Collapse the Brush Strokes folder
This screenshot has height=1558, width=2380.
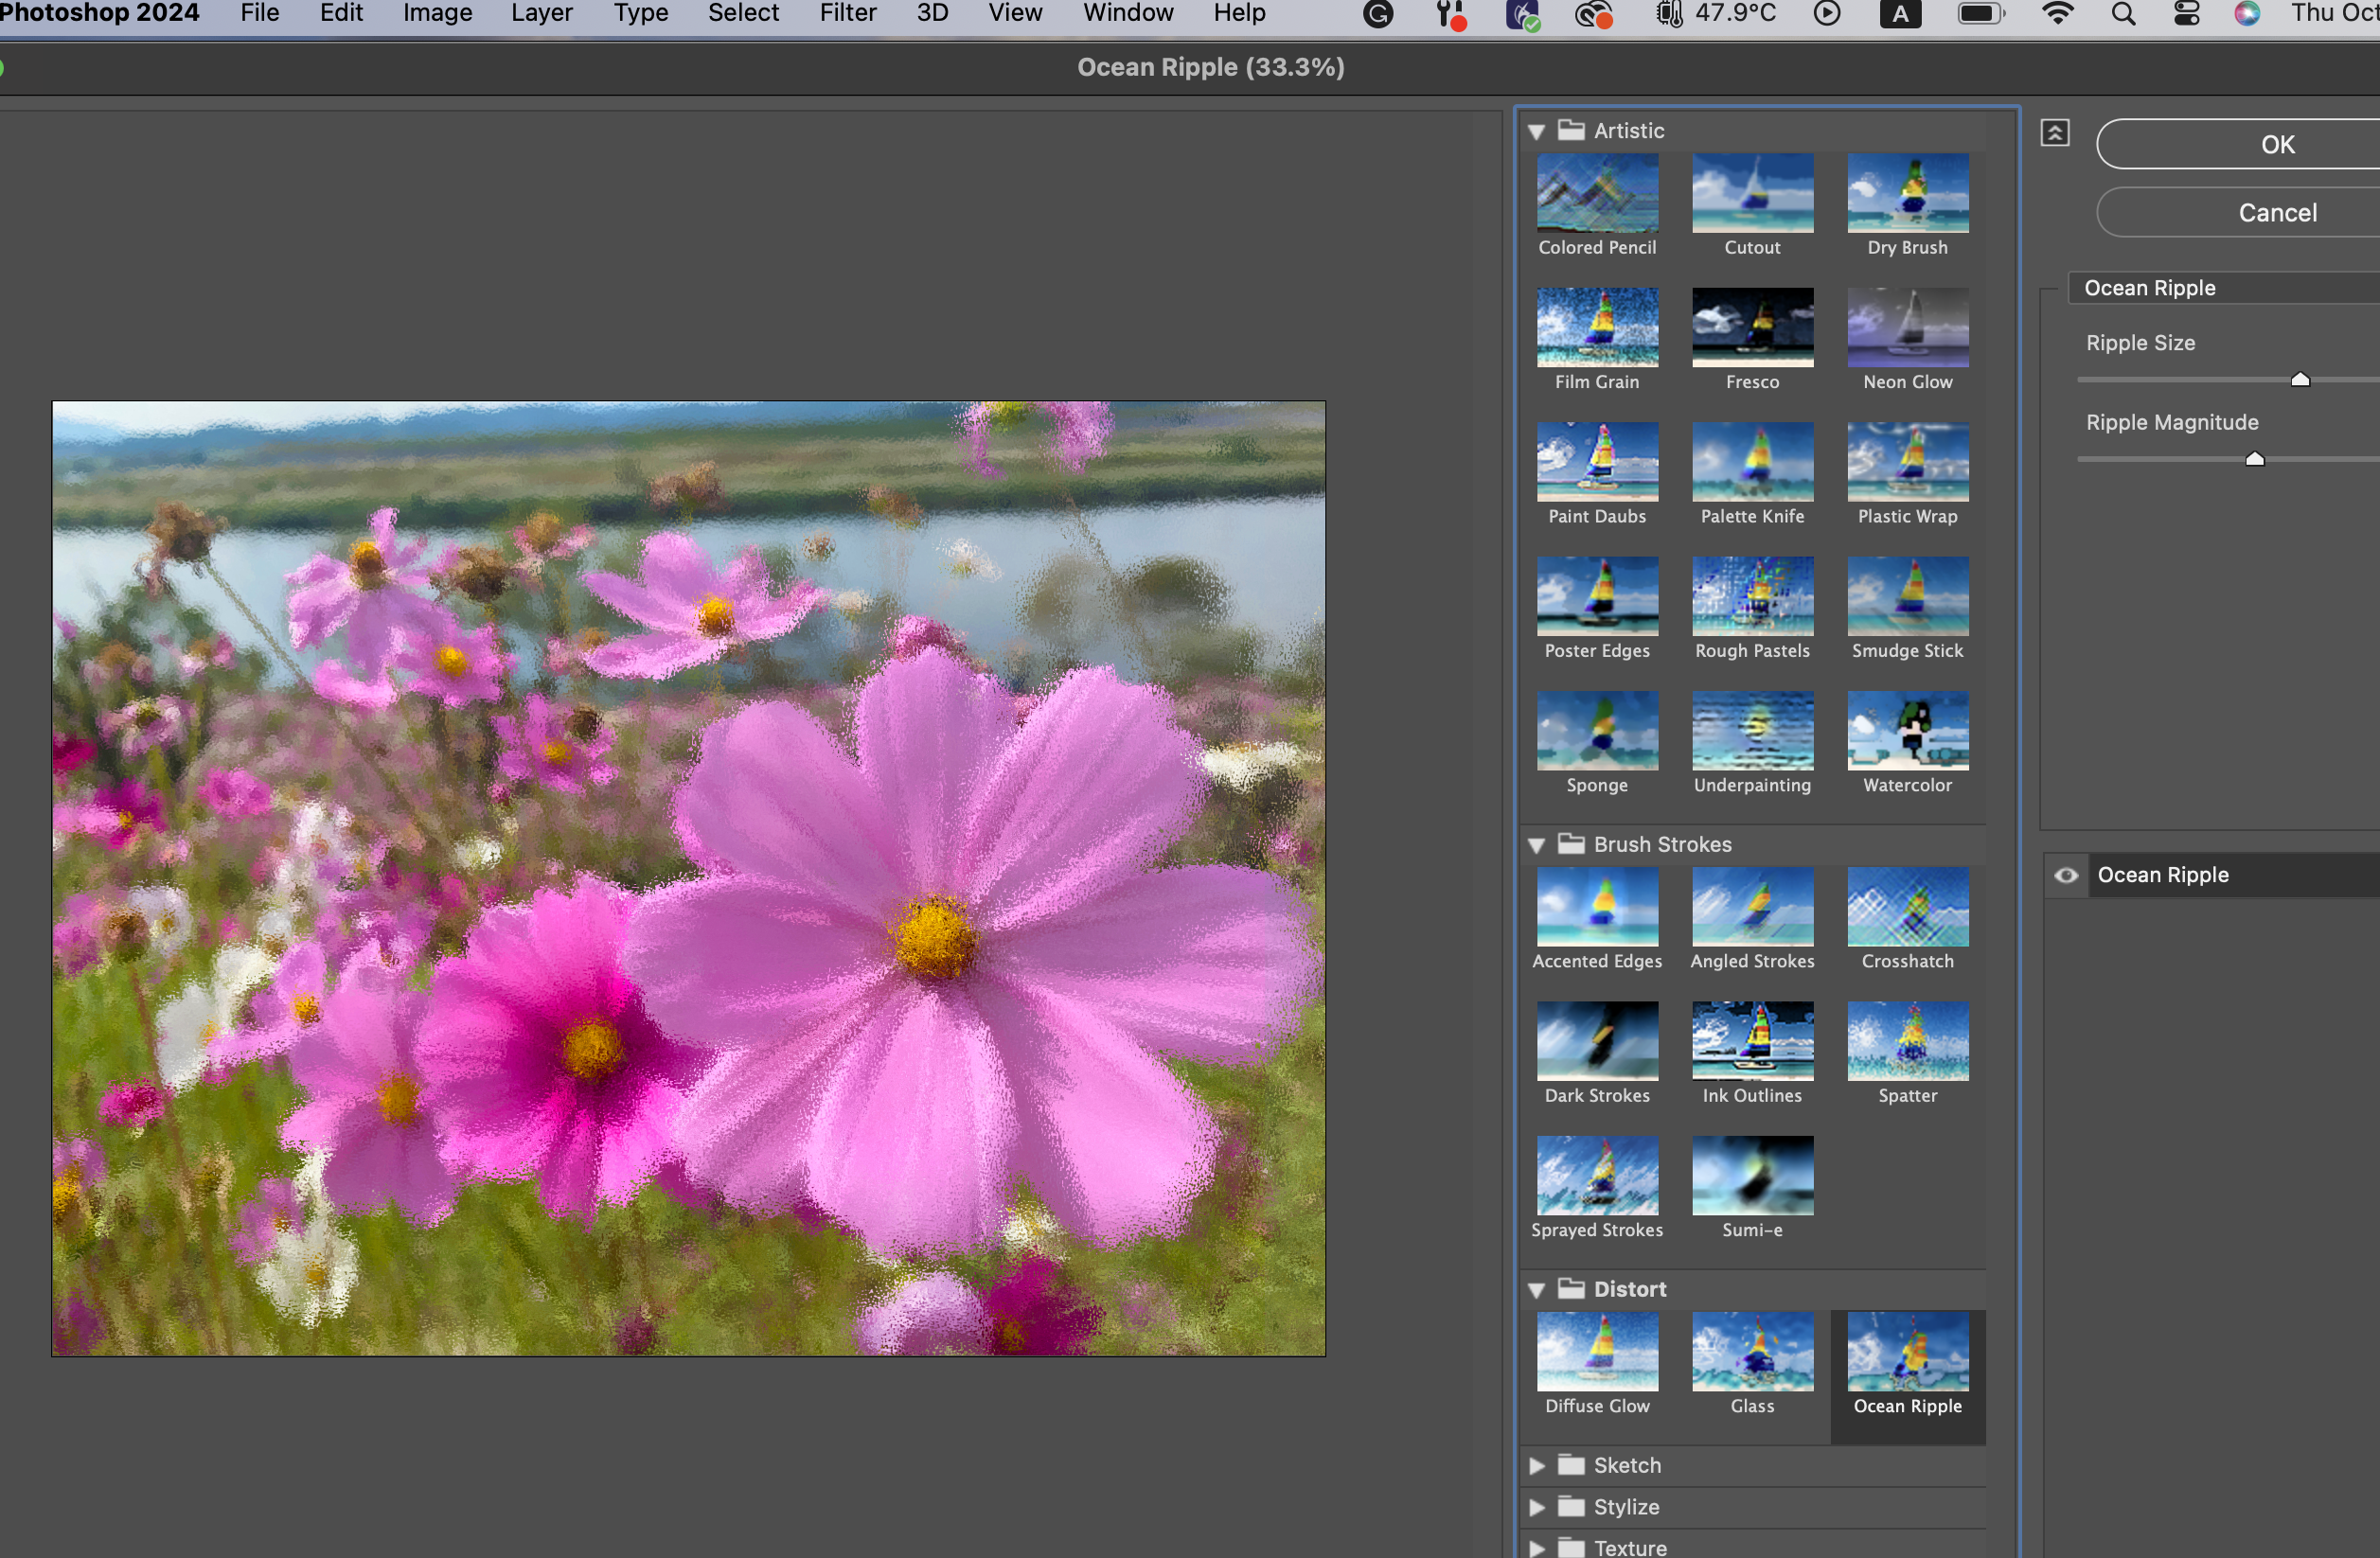click(1537, 845)
